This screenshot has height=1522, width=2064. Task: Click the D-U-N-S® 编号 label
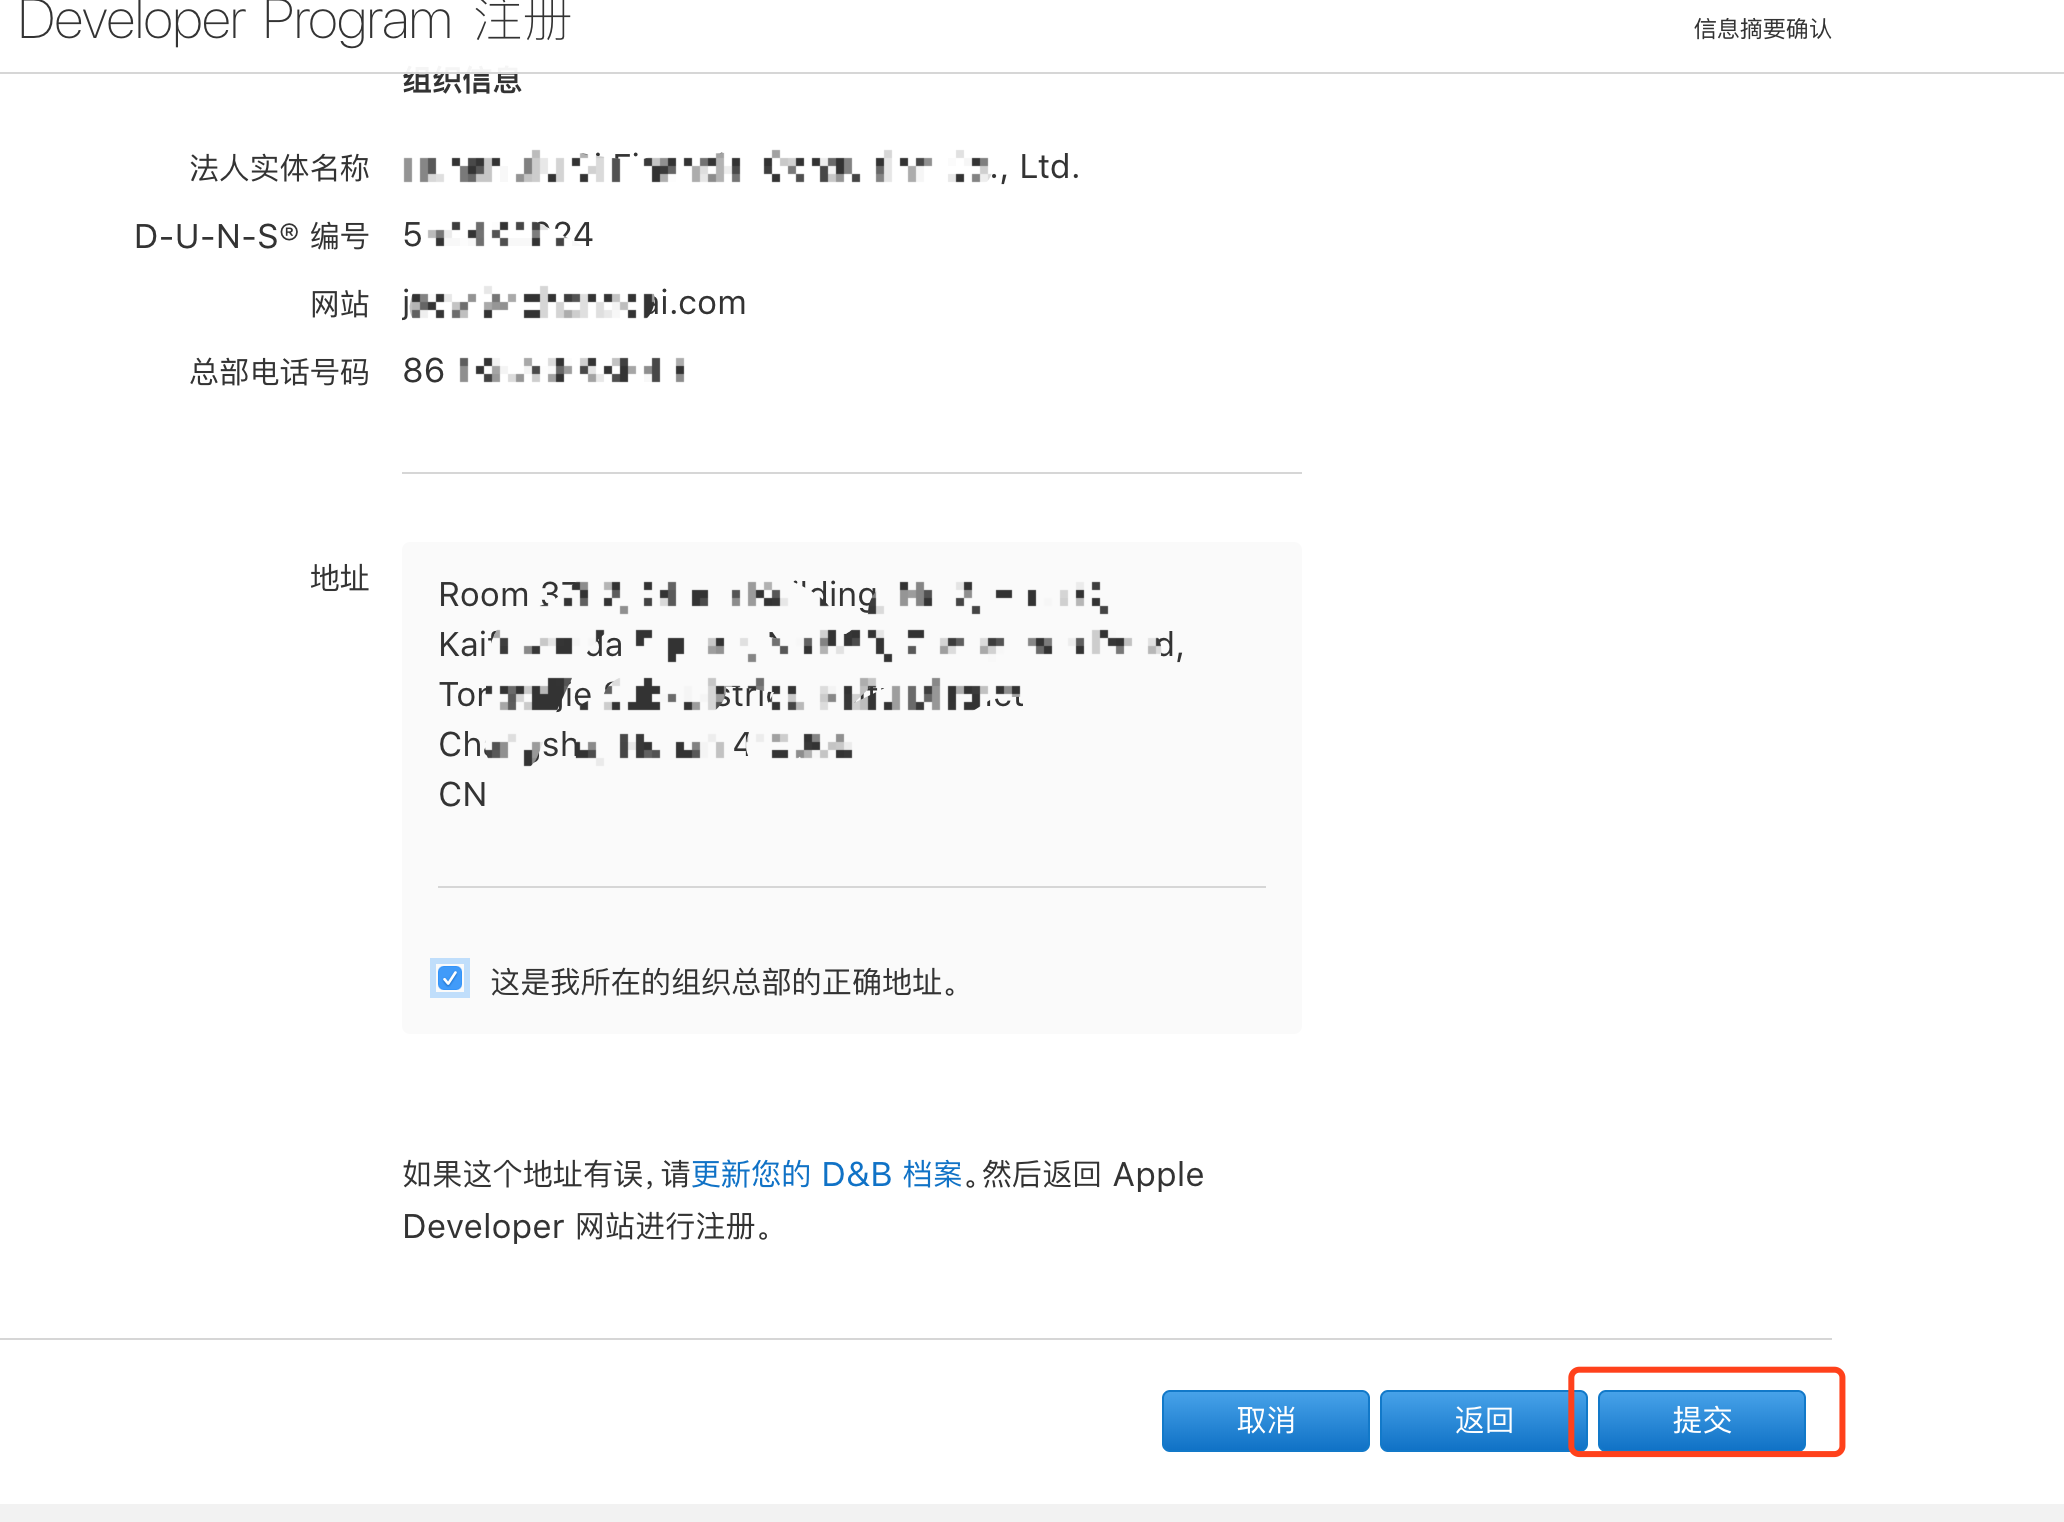click(x=252, y=236)
